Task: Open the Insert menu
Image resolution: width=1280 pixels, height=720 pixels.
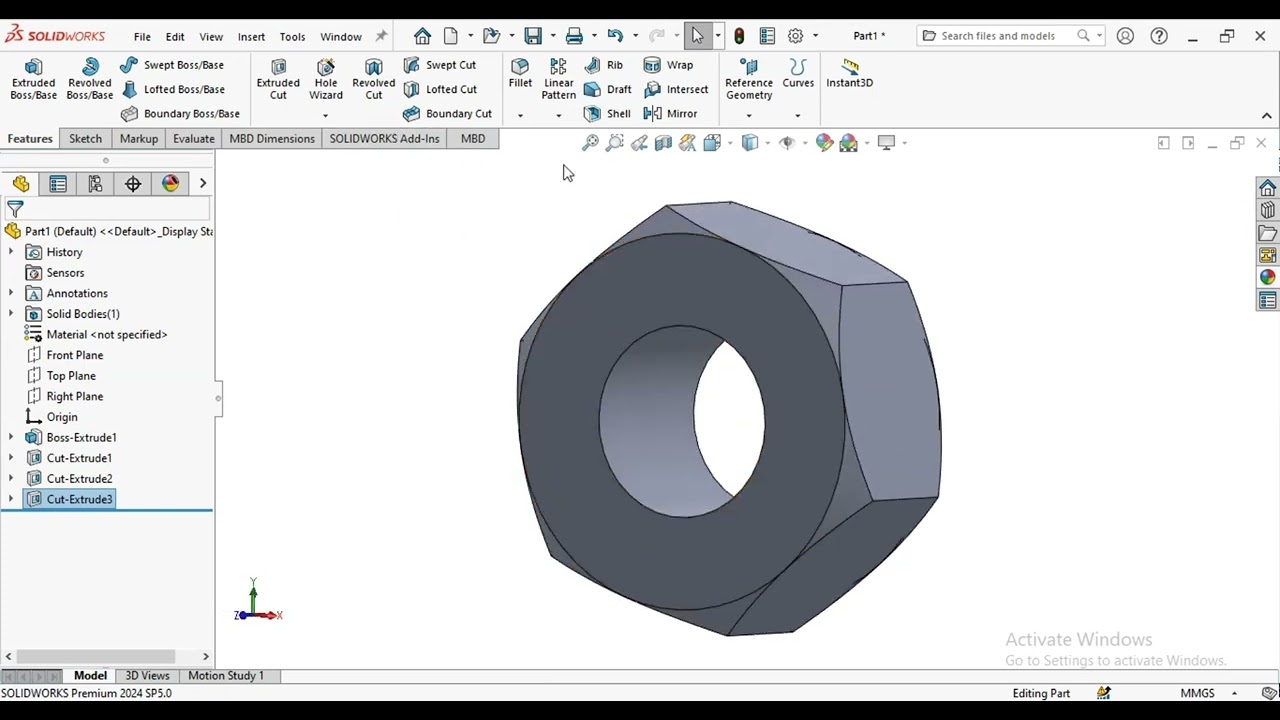Action: [251, 37]
